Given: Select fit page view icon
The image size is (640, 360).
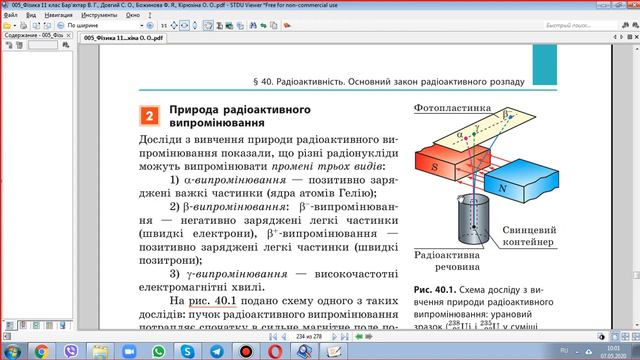Looking at the screenshot, I should click(x=174, y=25).
